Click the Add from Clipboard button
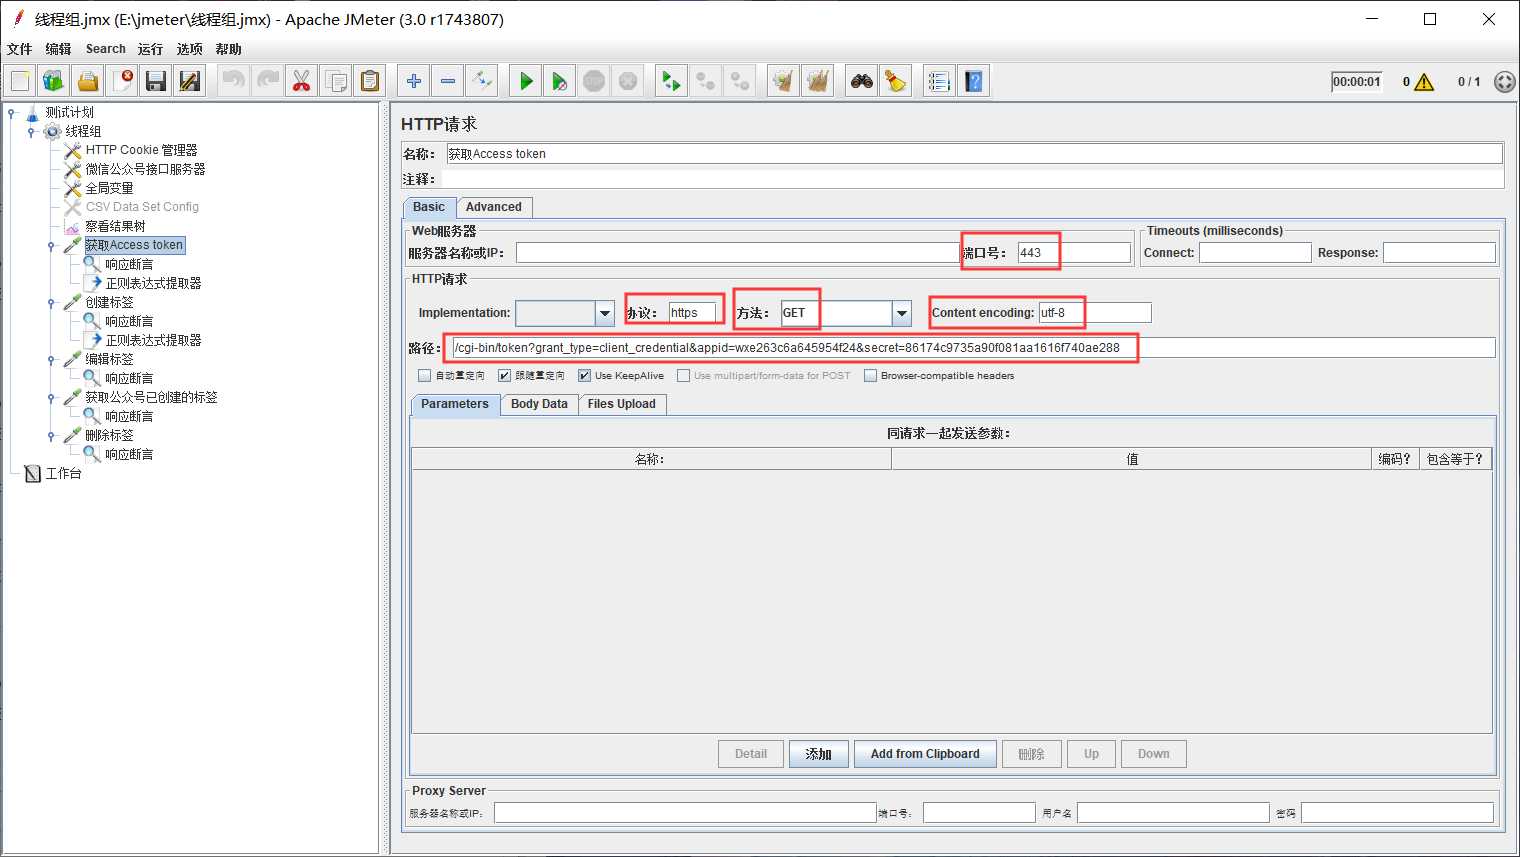 pos(924,754)
